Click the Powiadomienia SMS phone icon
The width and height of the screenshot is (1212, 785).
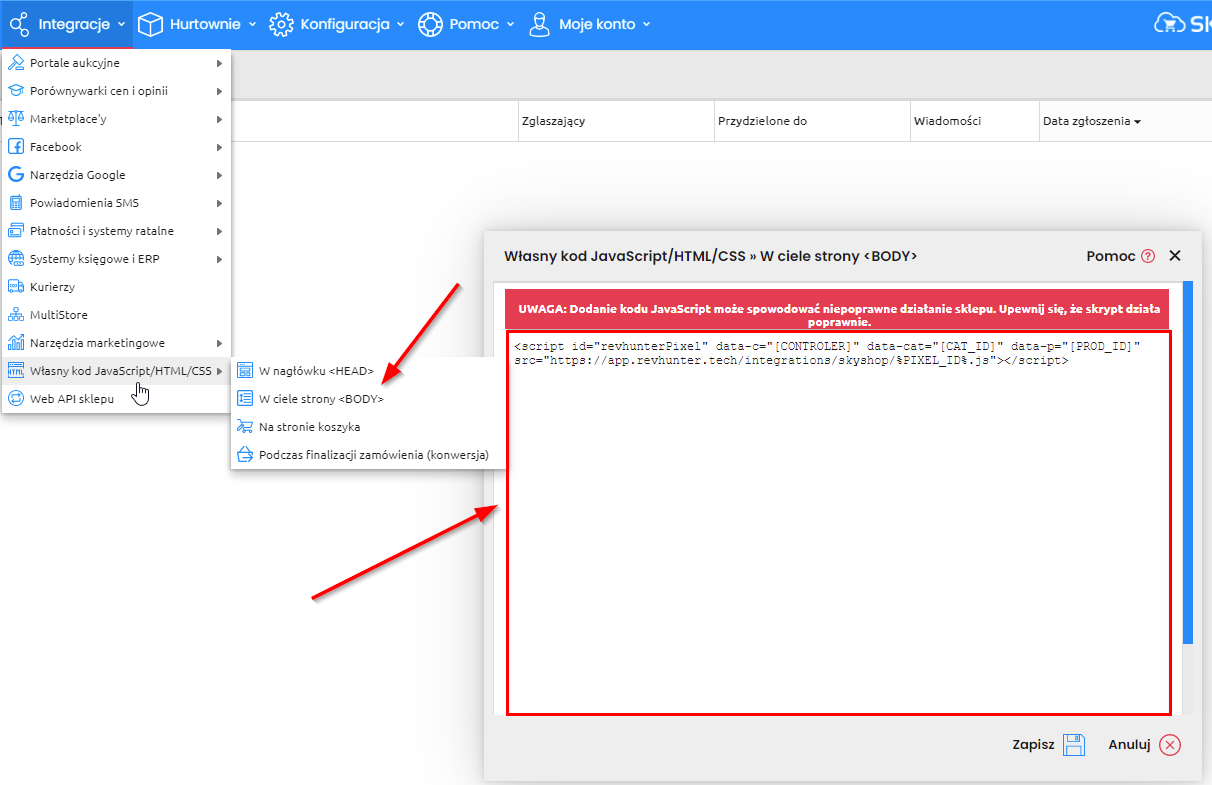click(16, 203)
